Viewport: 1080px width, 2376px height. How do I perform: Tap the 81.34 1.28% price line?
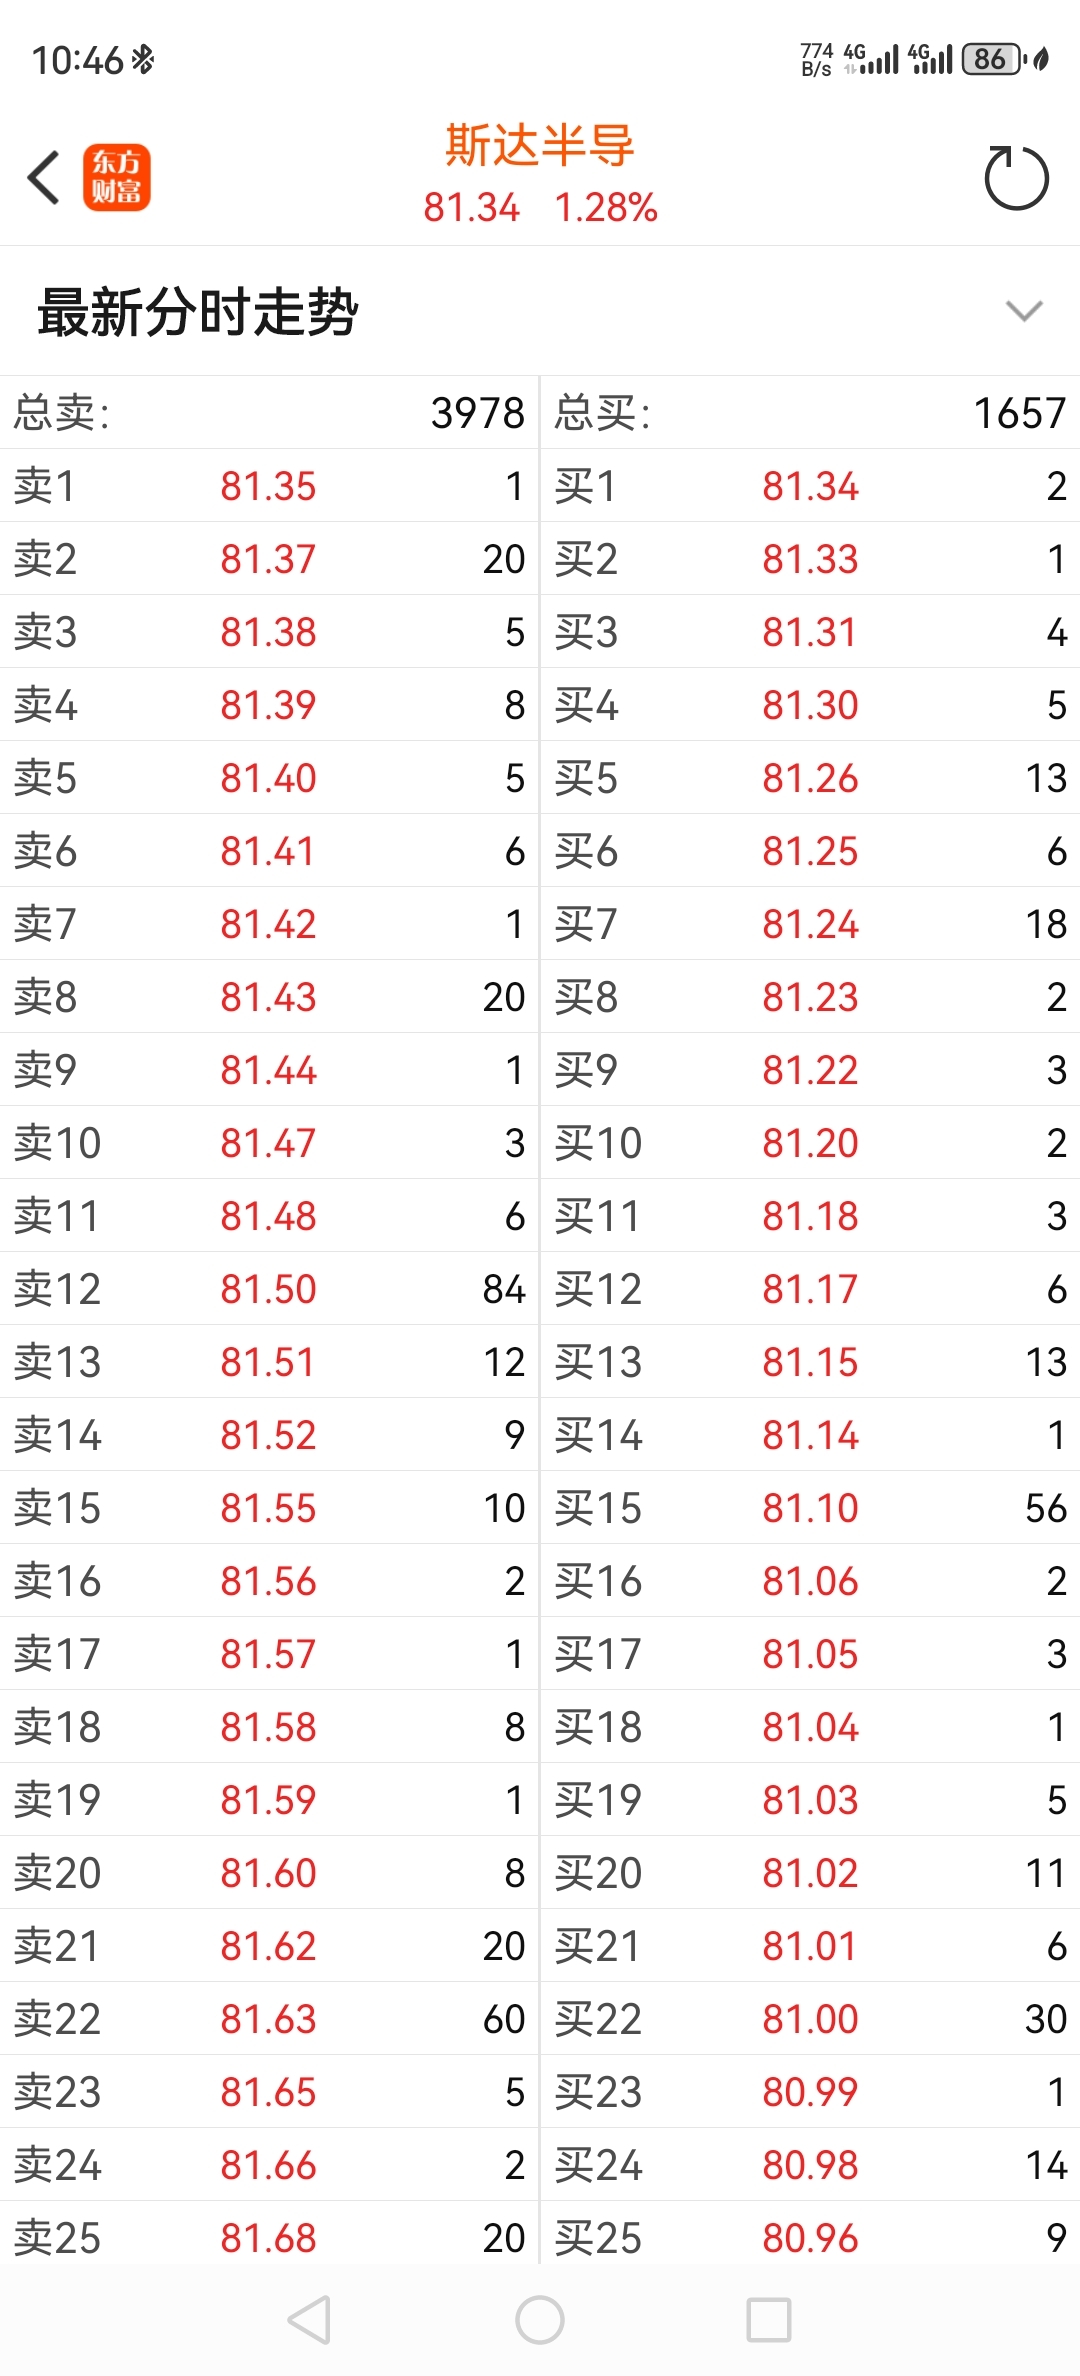click(x=540, y=208)
